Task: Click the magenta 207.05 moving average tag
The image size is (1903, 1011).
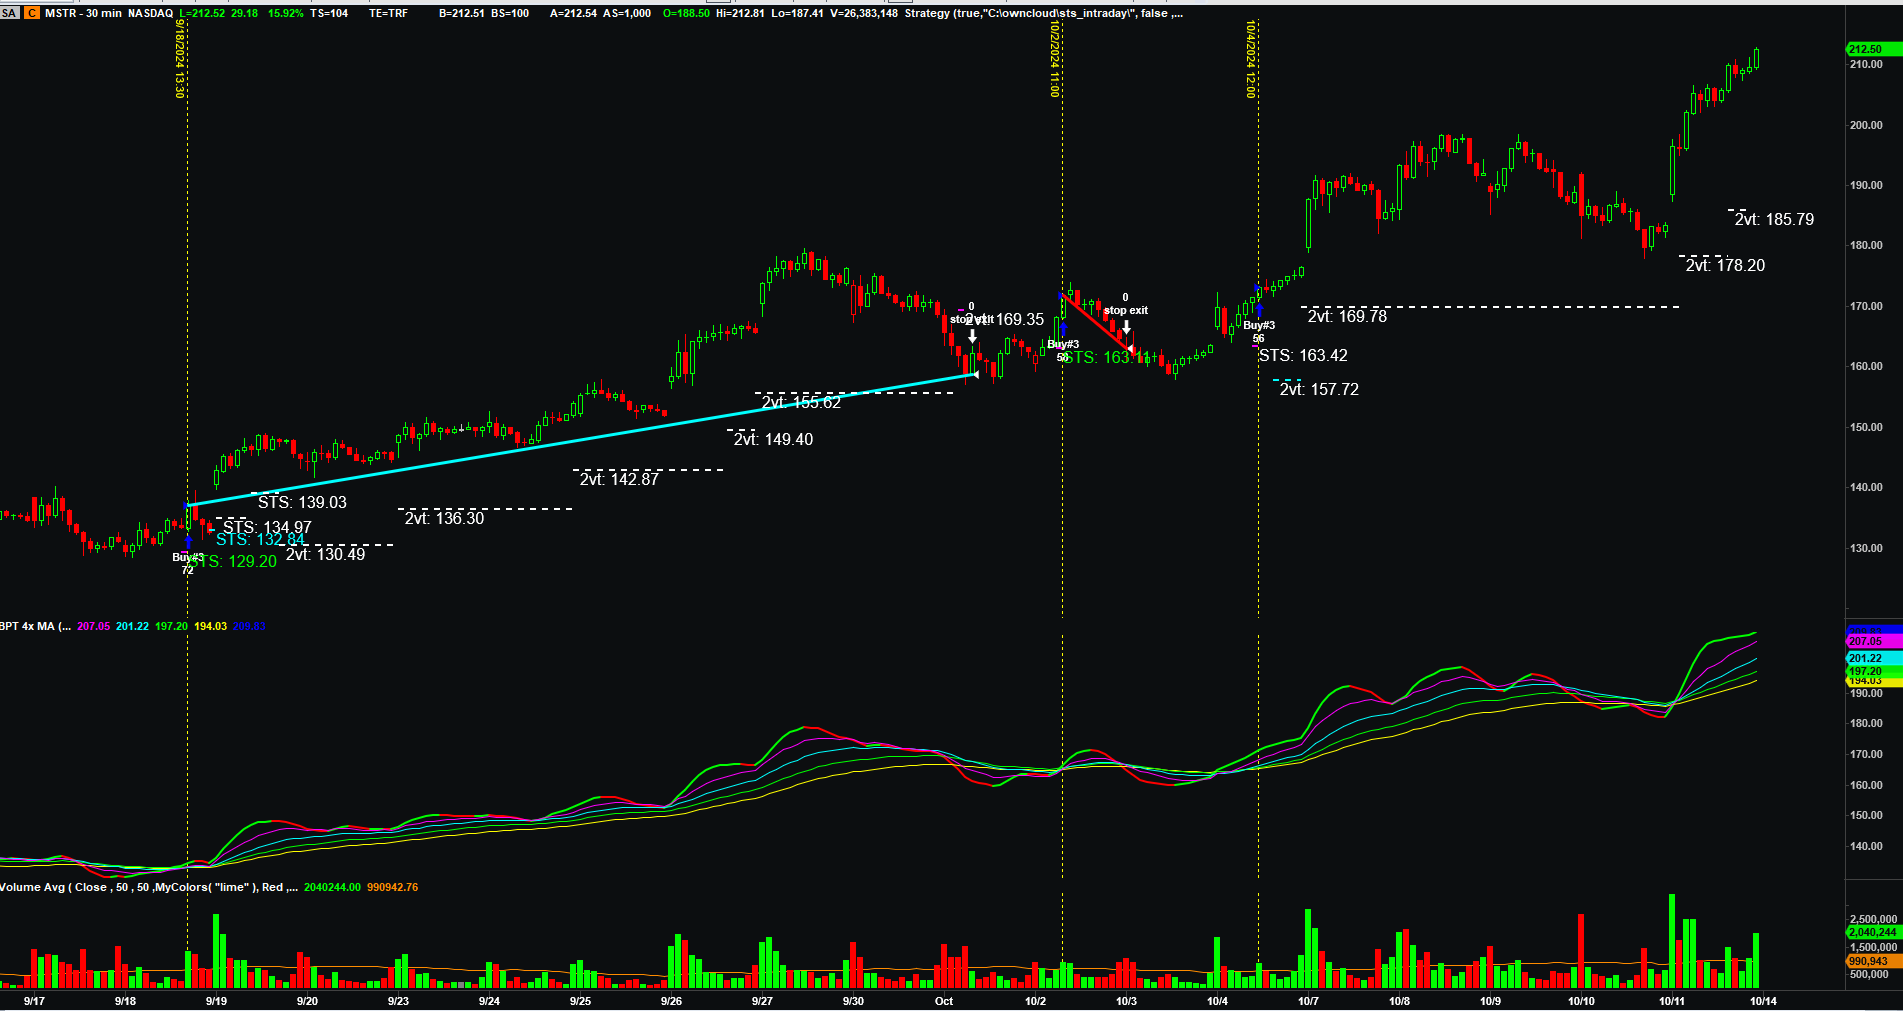Action: tap(1866, 641)
